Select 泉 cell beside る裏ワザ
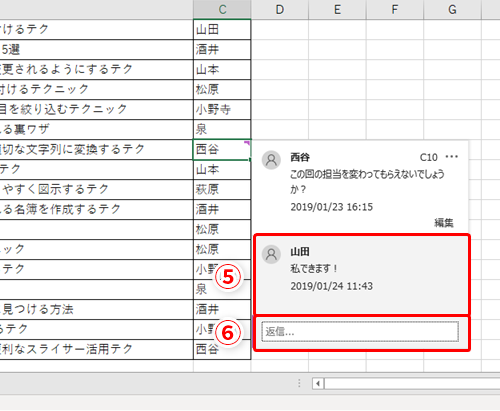 click(x=222, y=129)
